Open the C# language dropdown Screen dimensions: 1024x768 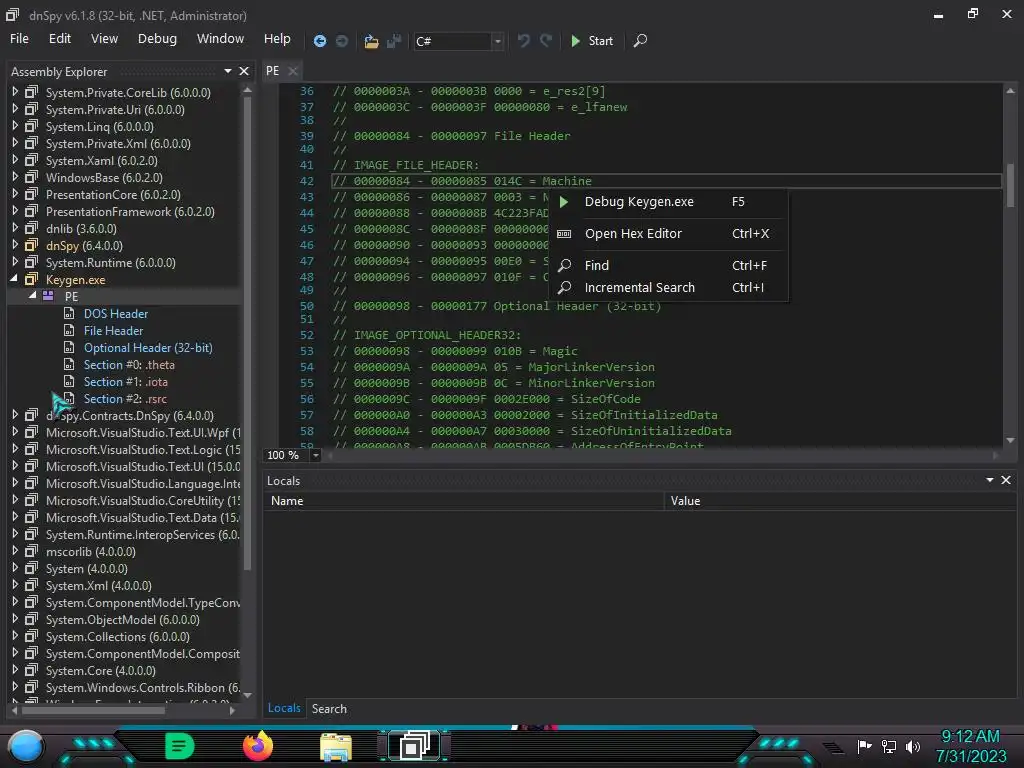point(498,41)
